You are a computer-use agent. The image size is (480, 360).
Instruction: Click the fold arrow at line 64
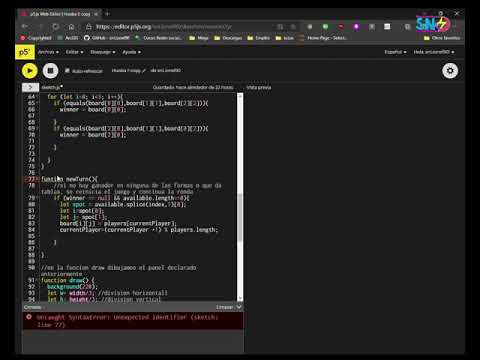tap(37, 97)
